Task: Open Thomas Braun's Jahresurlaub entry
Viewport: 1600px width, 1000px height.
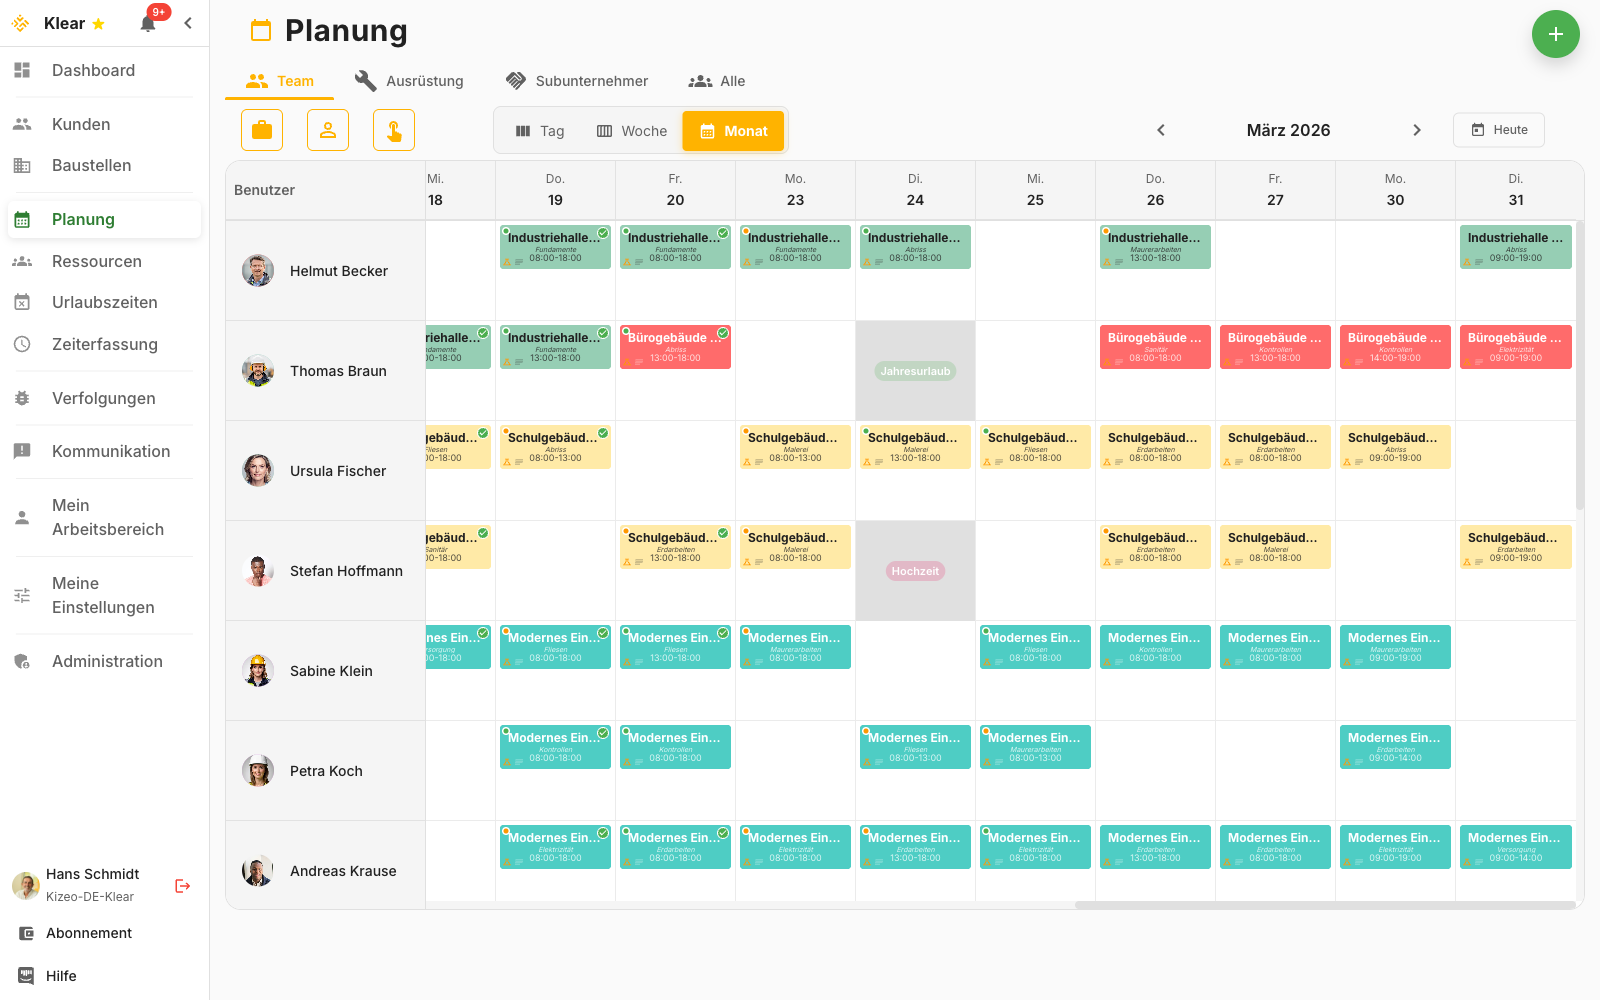Action: [915, 371]
